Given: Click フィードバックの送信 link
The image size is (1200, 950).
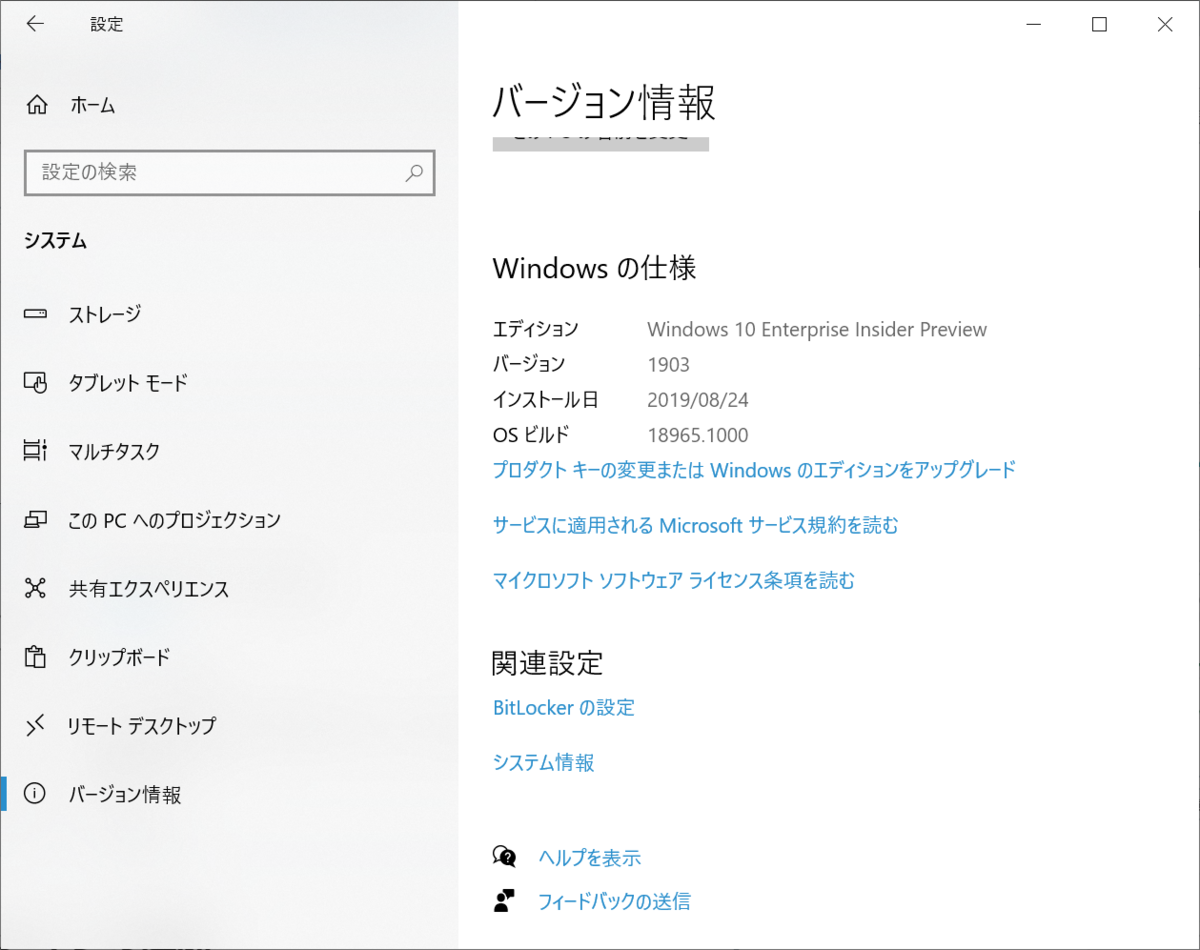Looking at the screenshot, I should pyautogui.click(x=614, y=901).
